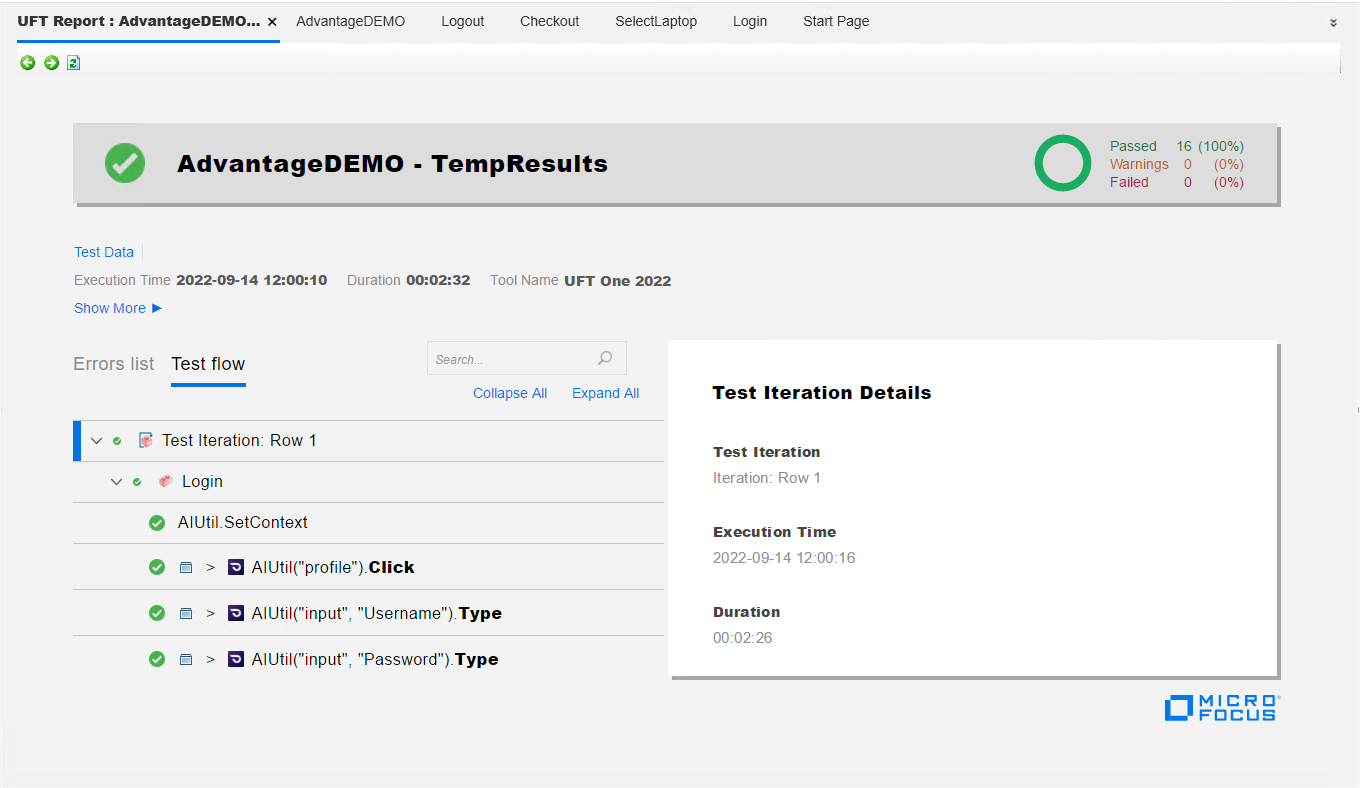Collapse the Test Iteration Row 1 node
The image size is (1360, 788).
pyautogui.click(x=97, y=441)
